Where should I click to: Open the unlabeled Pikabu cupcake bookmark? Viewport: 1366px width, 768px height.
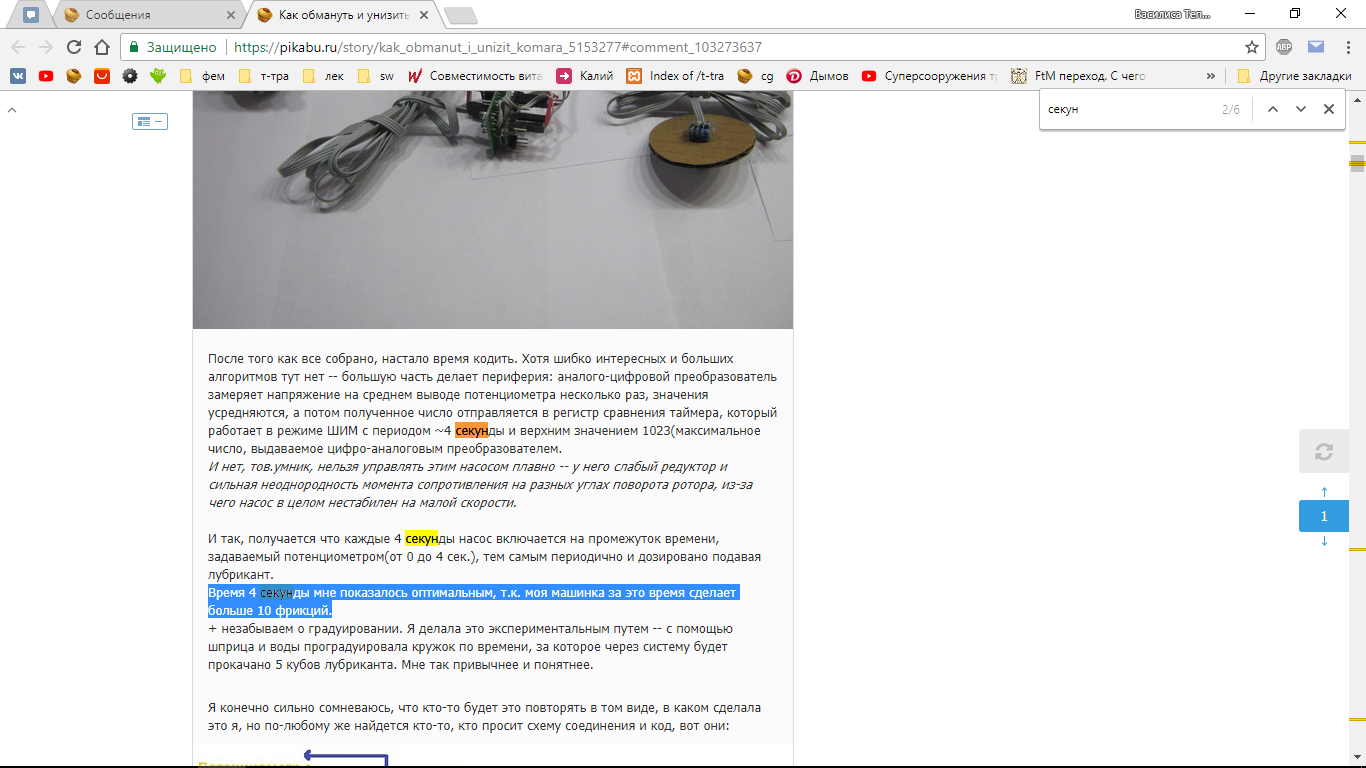click(x=74, y=76)
